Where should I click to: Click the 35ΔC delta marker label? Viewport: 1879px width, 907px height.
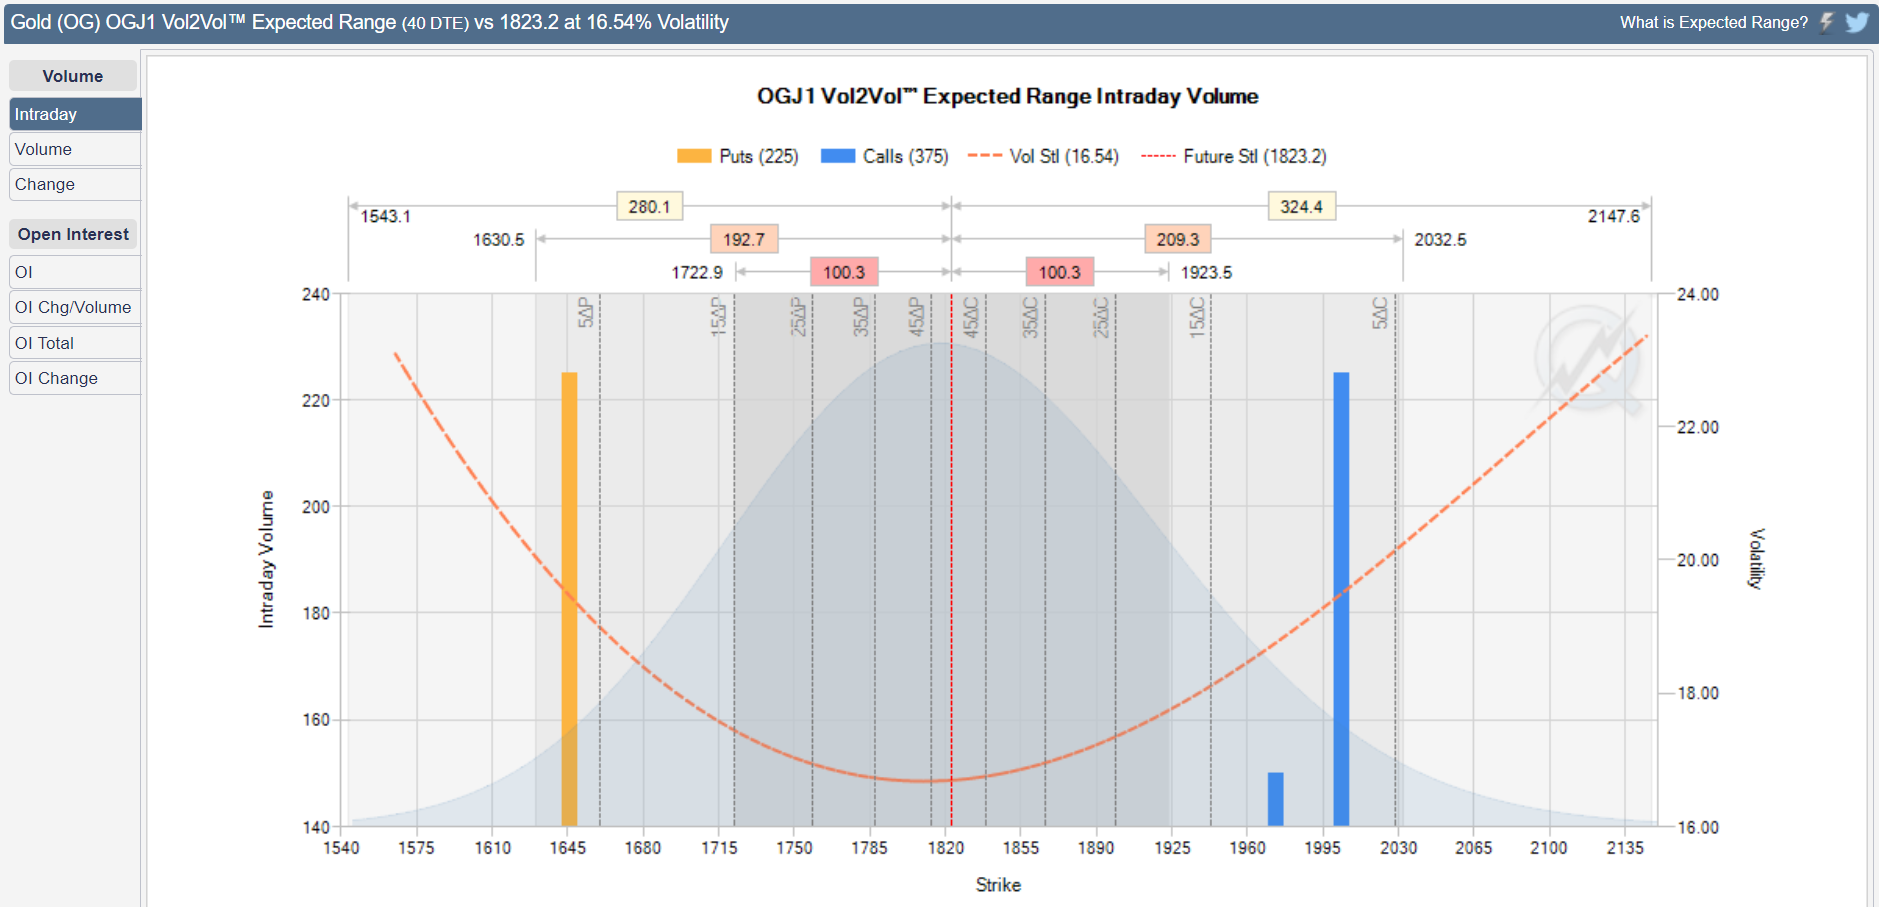[x=1030, y=317]
